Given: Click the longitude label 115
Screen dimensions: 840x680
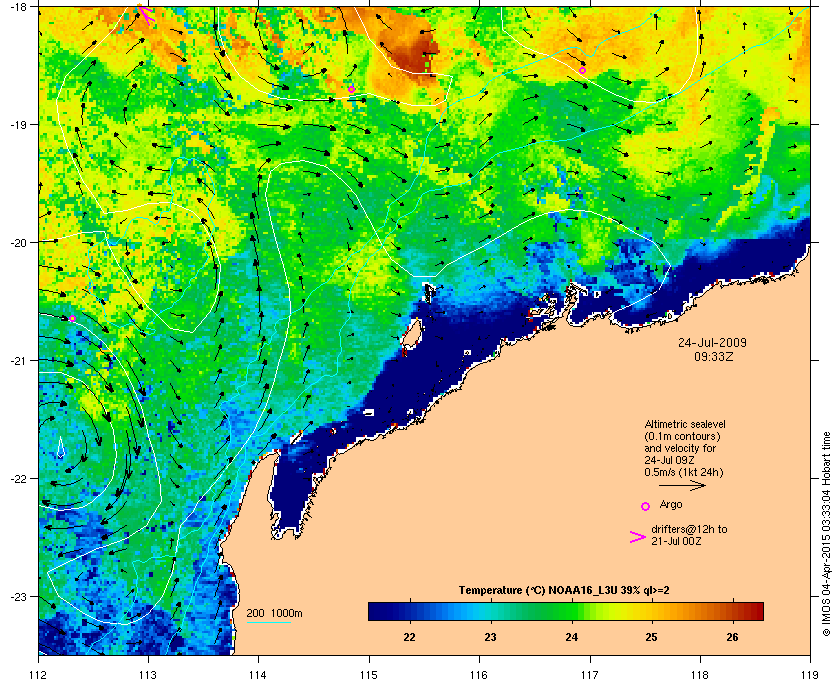Looking at the screenshot, I should [369, 674].
